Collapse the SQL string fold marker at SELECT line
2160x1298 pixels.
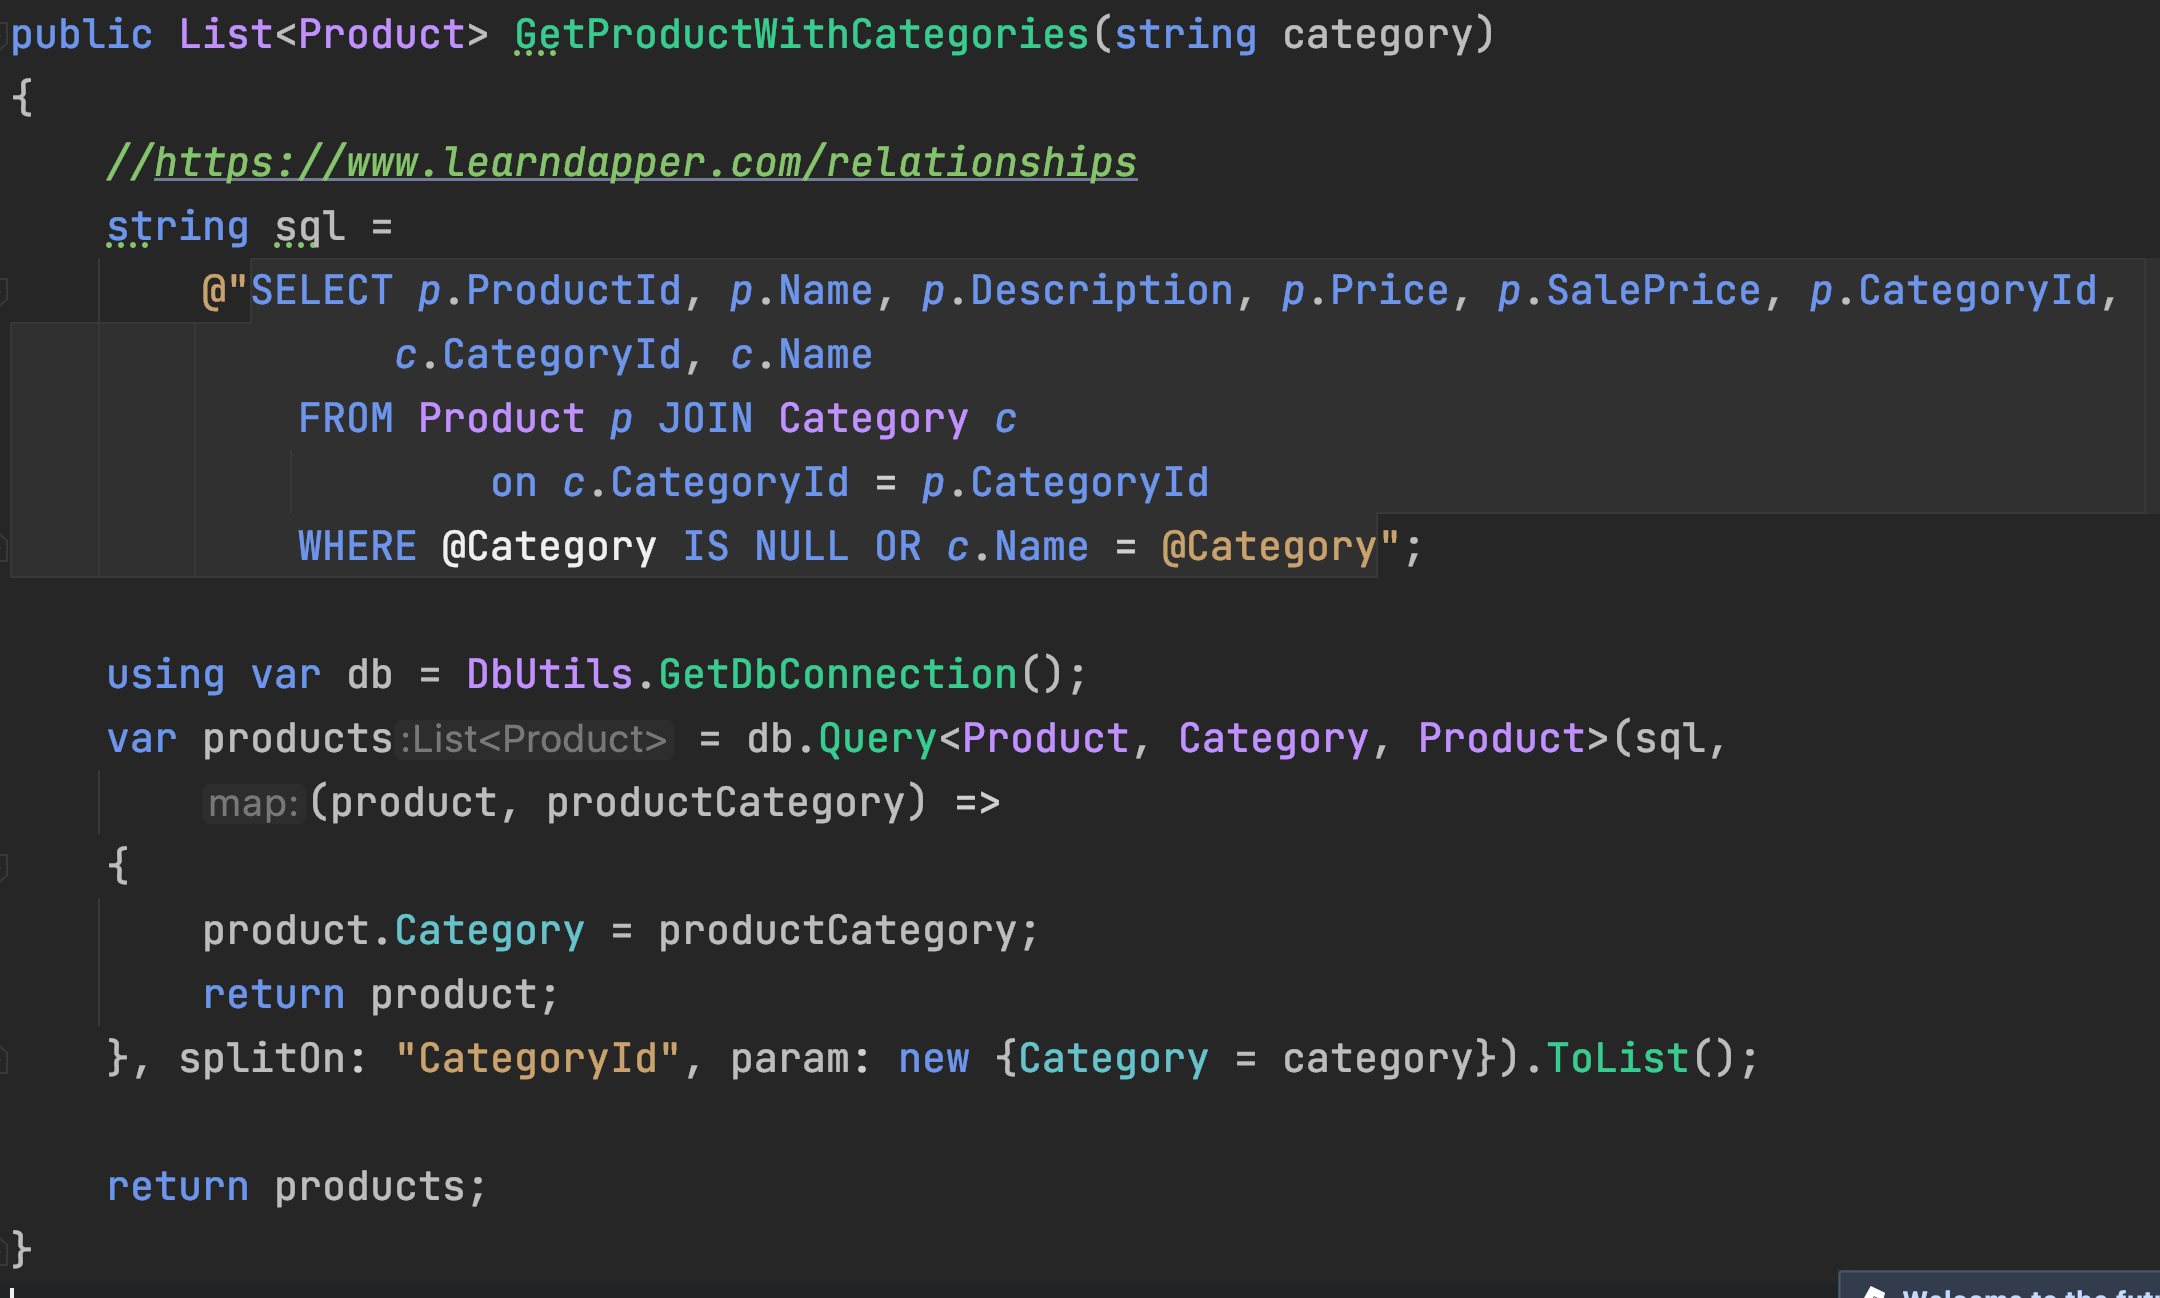click(x=5, y=291)
